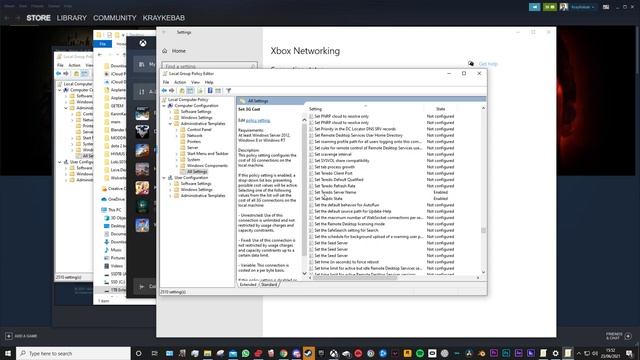The height and width of the screenshot is (360, 640).
Task: Click the Windows Start button
Action: tap(8, 353)
